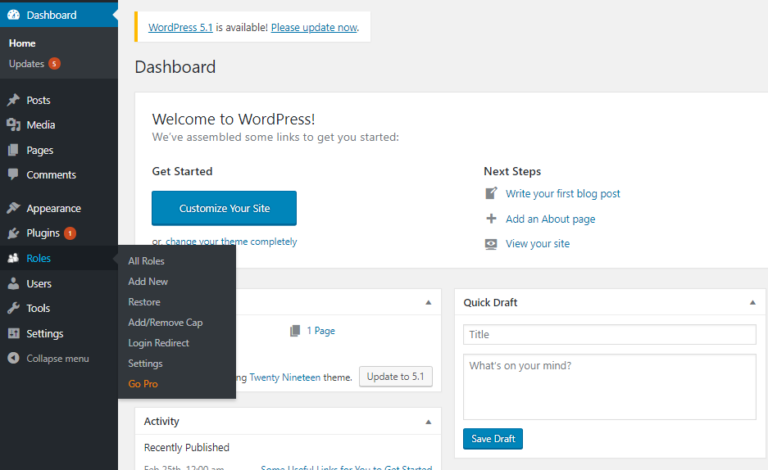This screenshot has width=768, height=470.
Task: Open the Comments menu item
Action: tap(51, 175)
